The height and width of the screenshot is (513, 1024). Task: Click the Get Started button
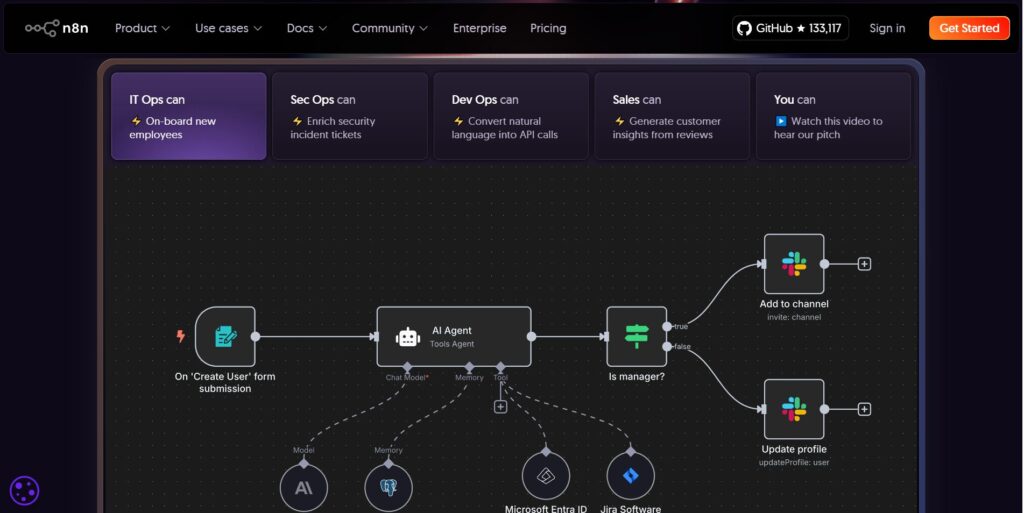coord(969,28)
